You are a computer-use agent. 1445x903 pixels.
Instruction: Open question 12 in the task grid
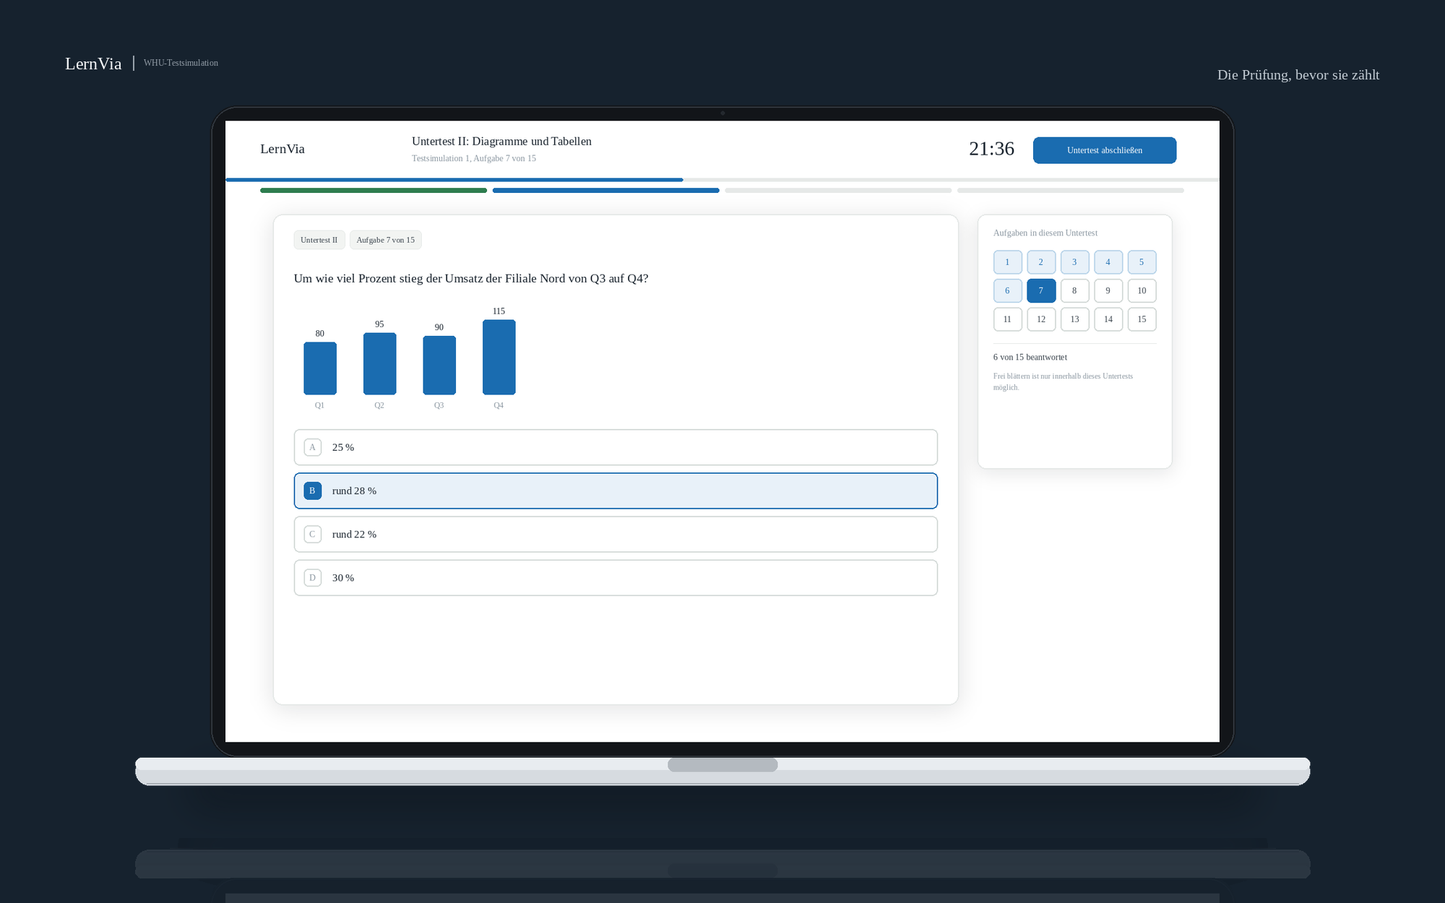(x=1041, y=319)
